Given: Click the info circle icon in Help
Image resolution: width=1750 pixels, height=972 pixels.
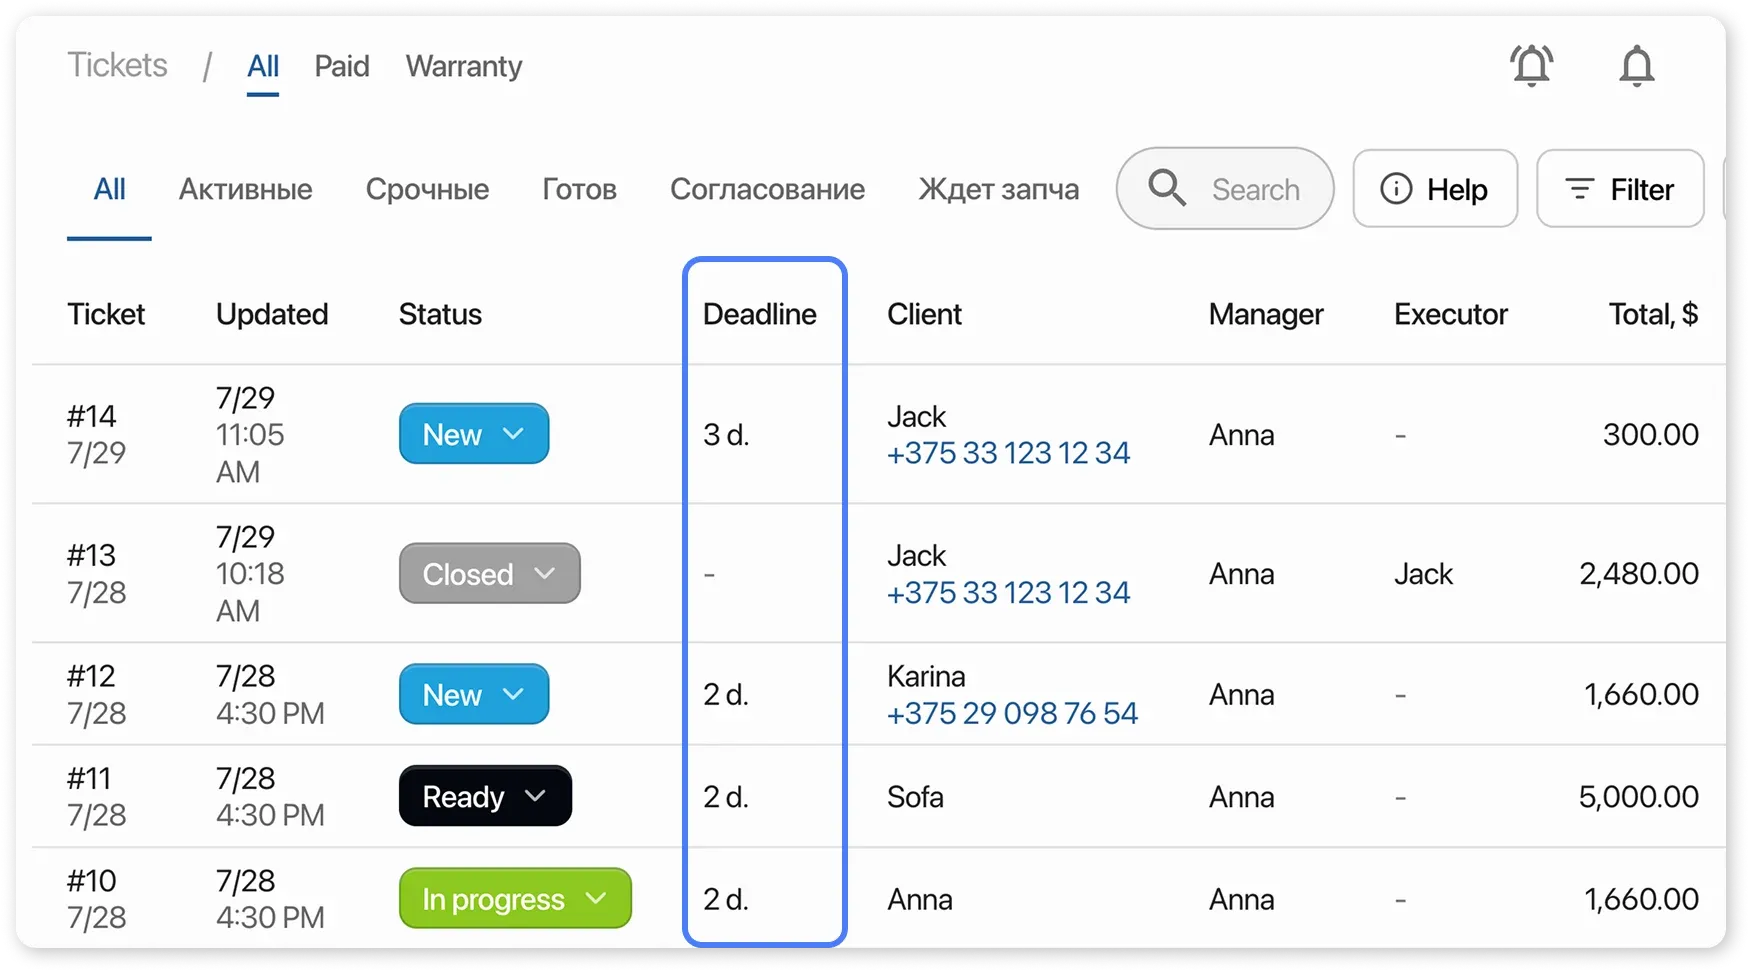Looking at the screenshot, I should click(1396, 188).
